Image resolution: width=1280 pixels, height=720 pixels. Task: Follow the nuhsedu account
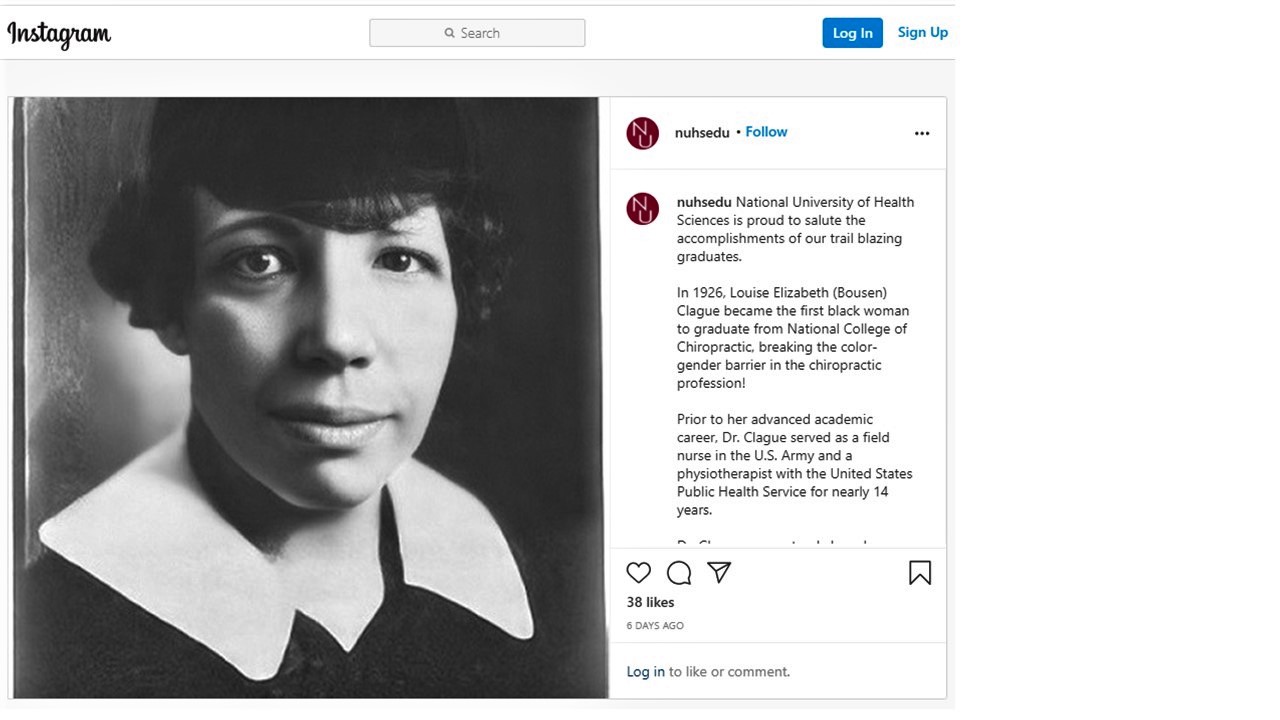tap(766, 132)
